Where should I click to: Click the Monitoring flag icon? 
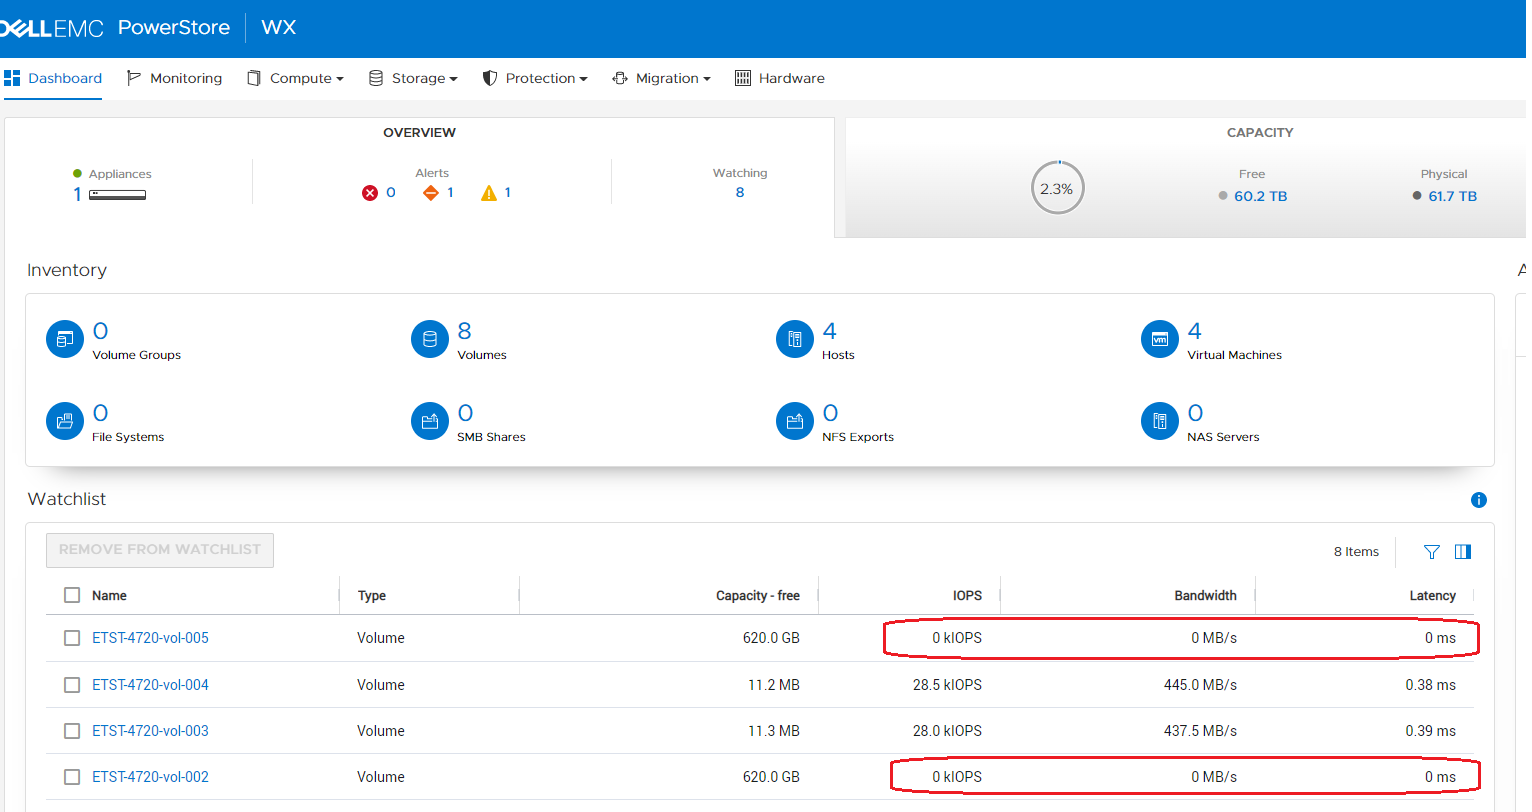coord(134,78)
